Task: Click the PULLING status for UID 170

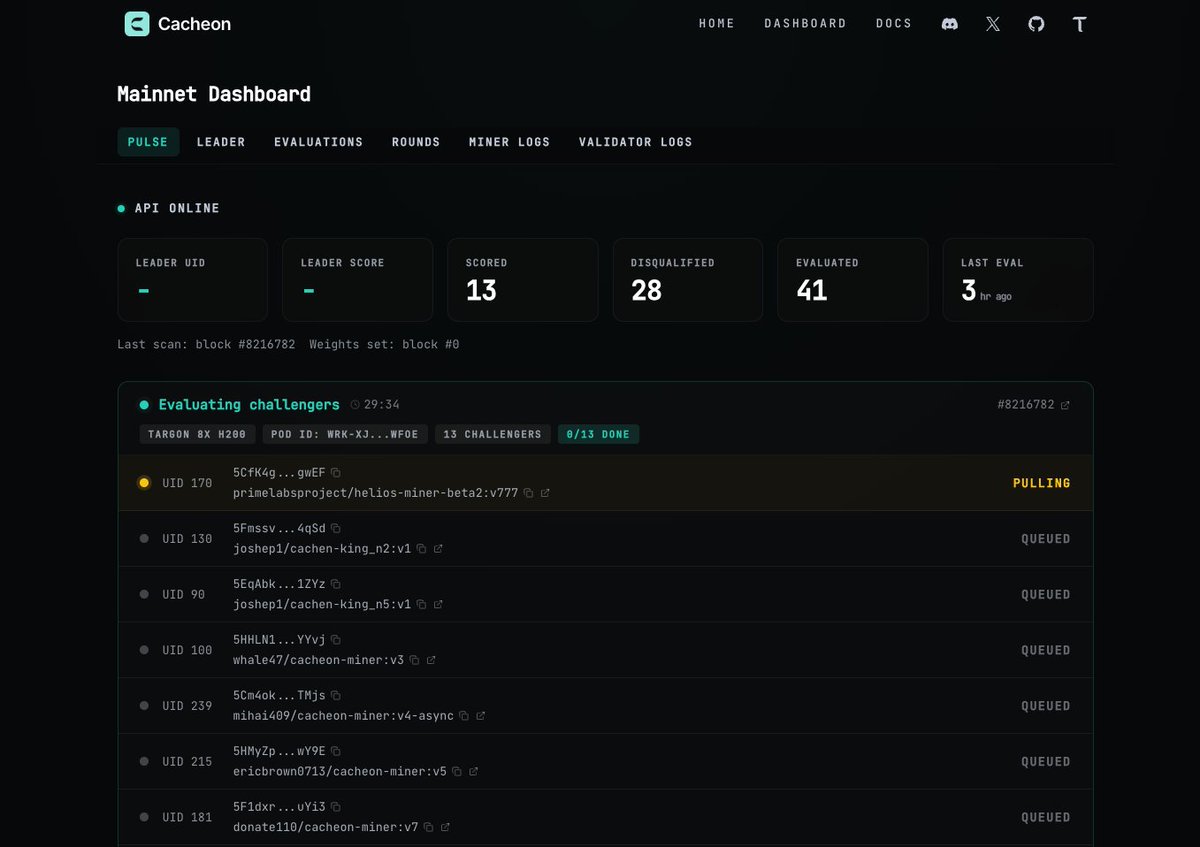Action: [x=1042, y=483]
